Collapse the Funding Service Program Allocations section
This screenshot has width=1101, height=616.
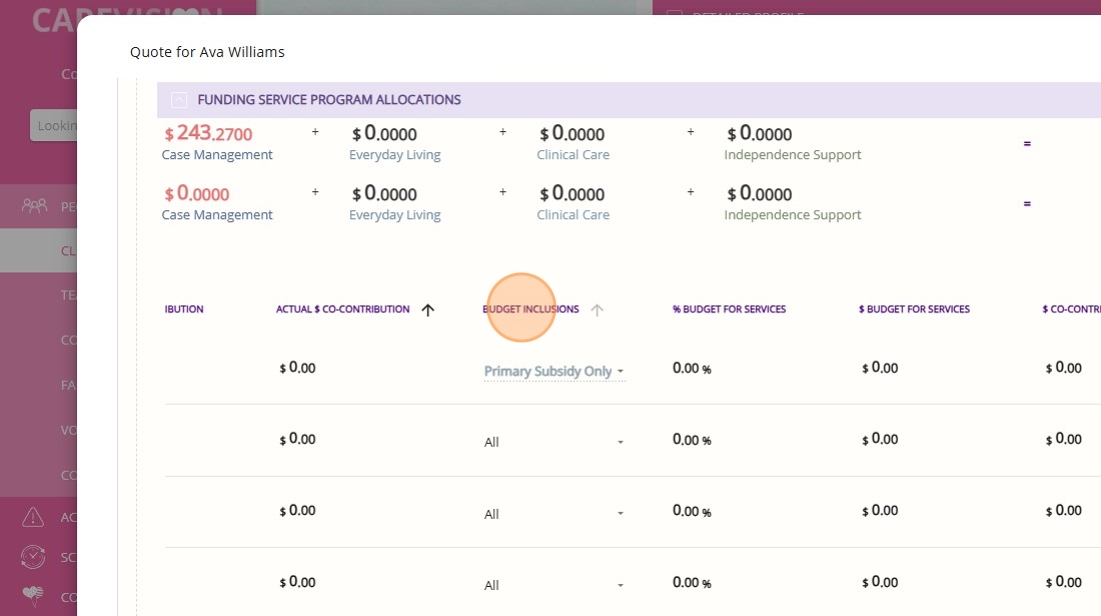coord(179,100)
